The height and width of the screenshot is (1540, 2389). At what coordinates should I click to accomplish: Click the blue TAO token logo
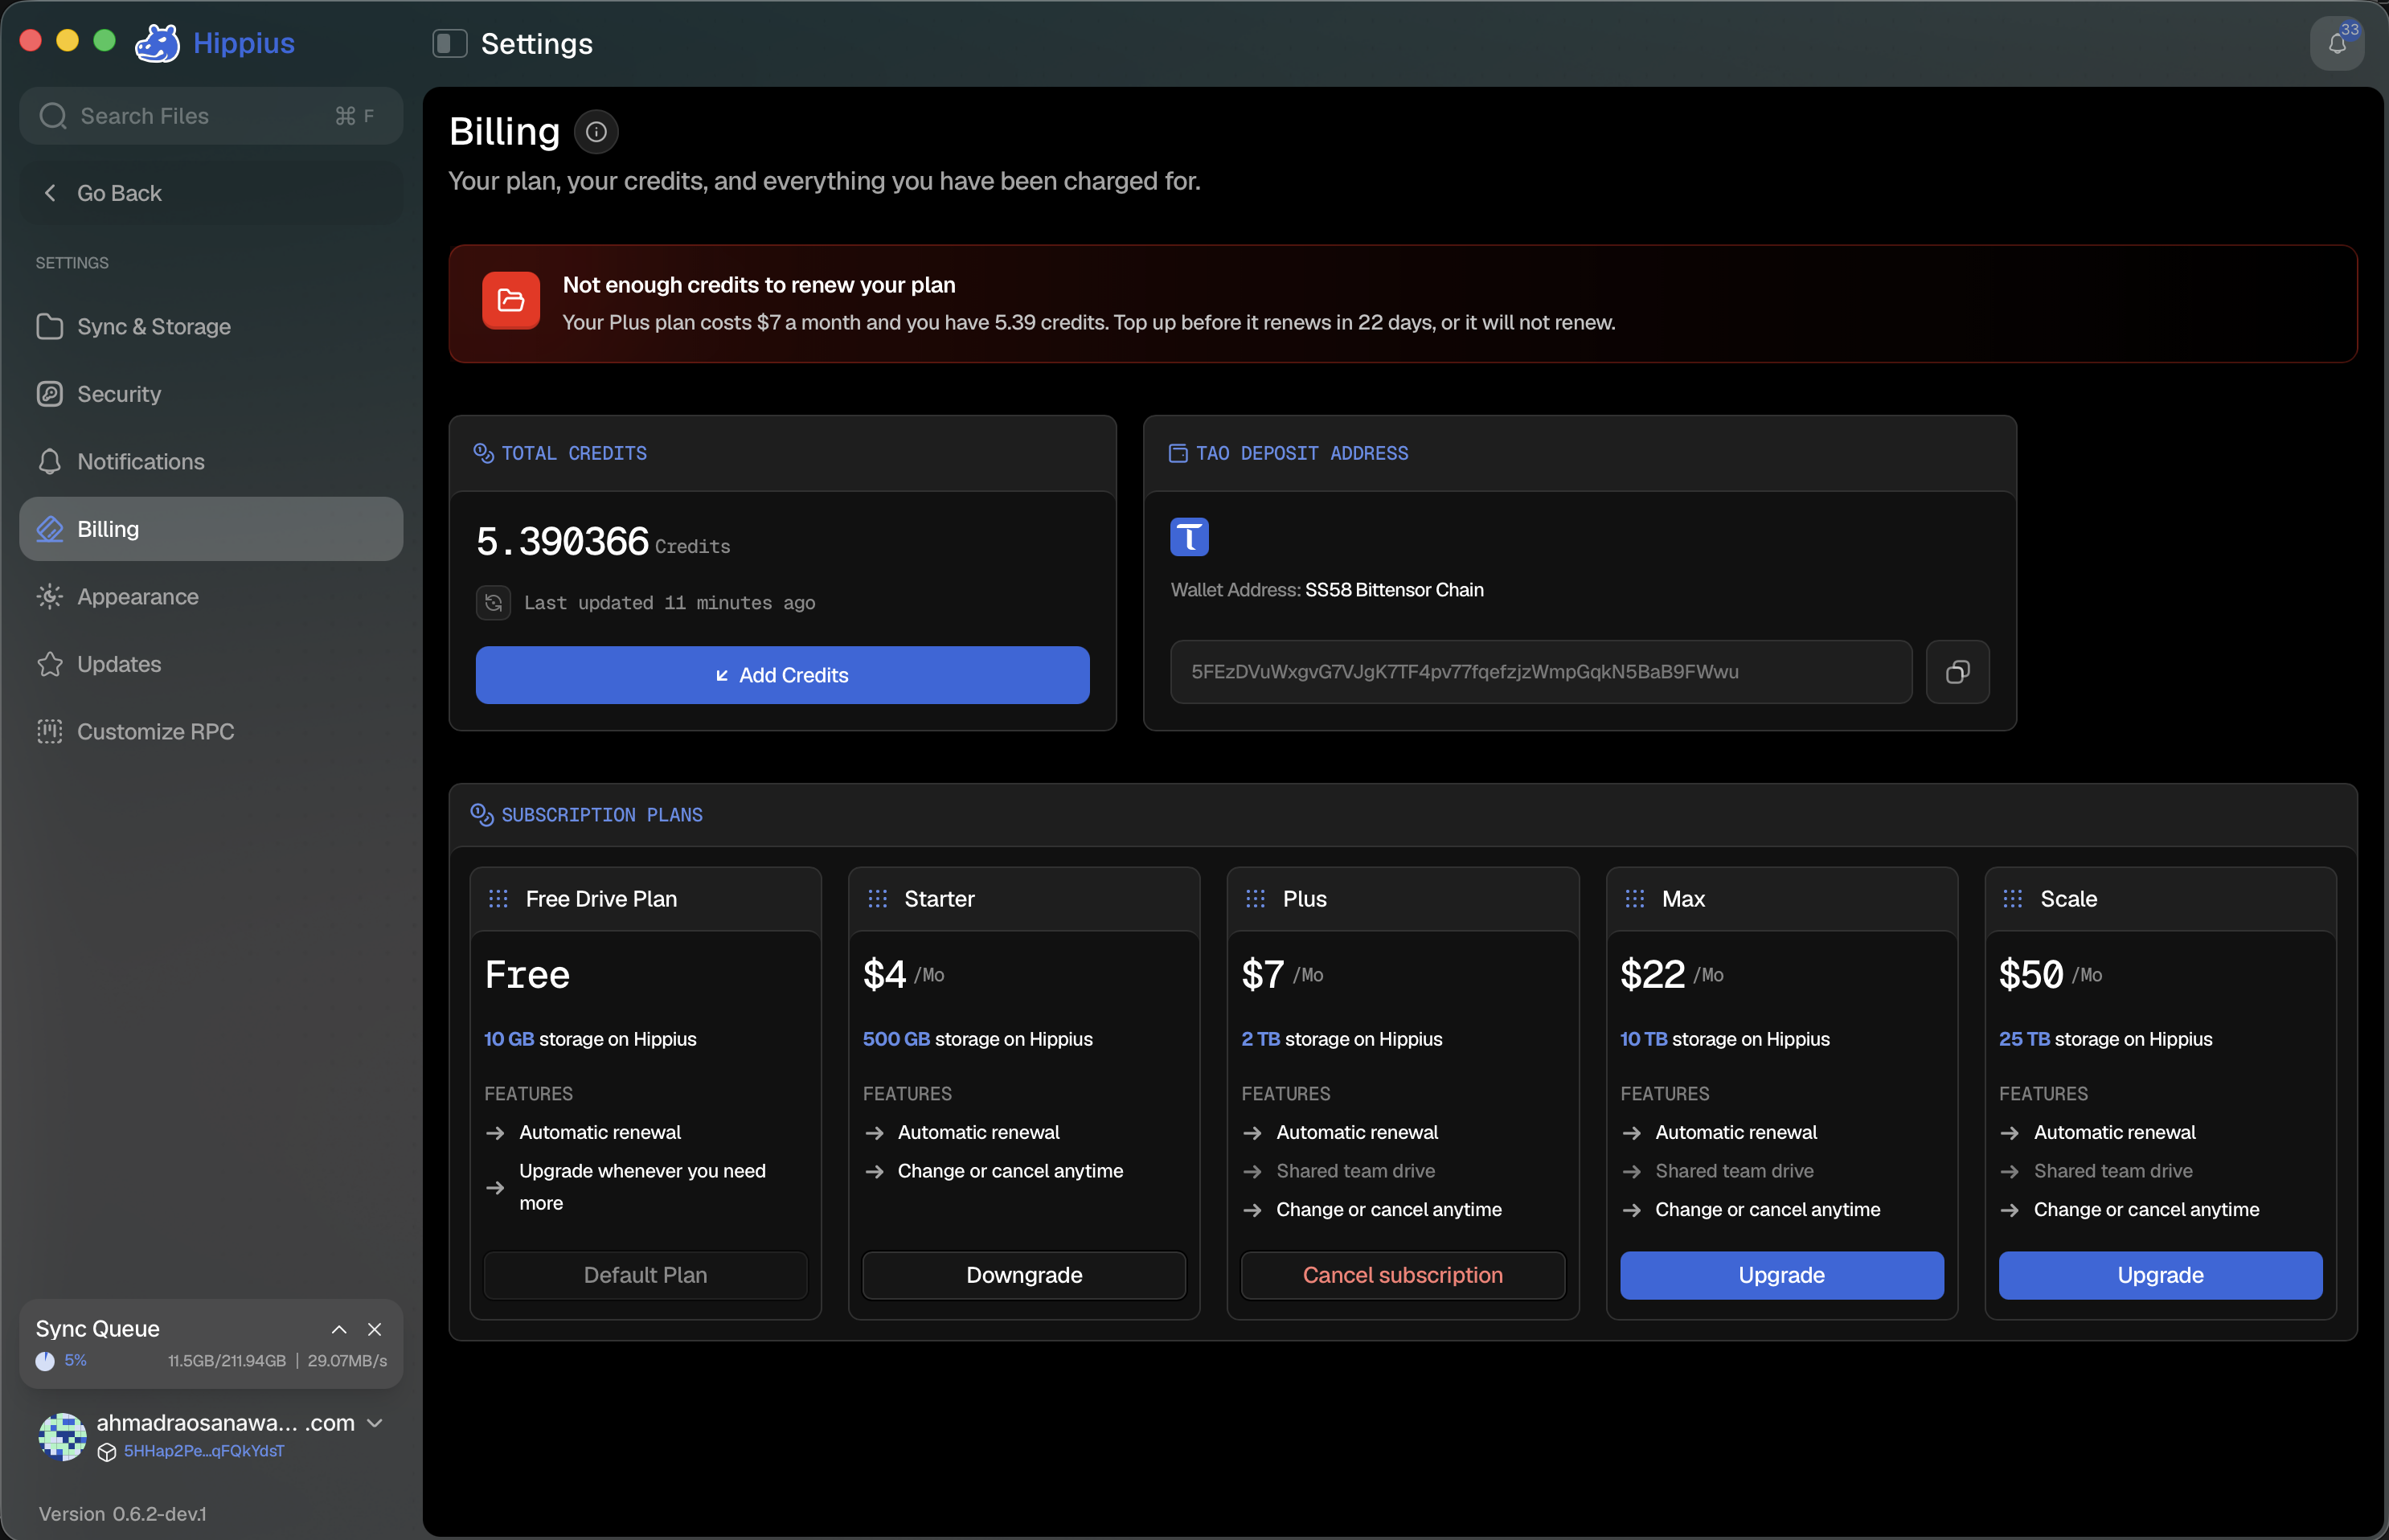point(1189,537)
